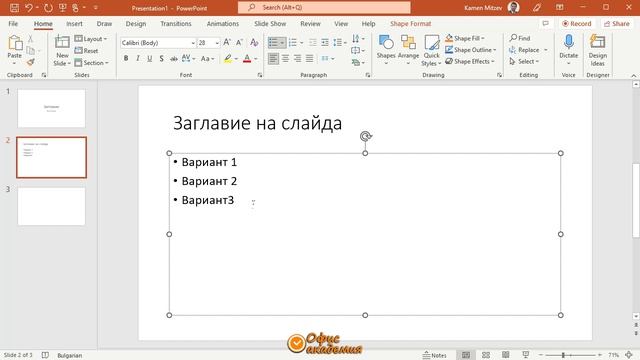Fit slide to current window

(x=629, y=355)
